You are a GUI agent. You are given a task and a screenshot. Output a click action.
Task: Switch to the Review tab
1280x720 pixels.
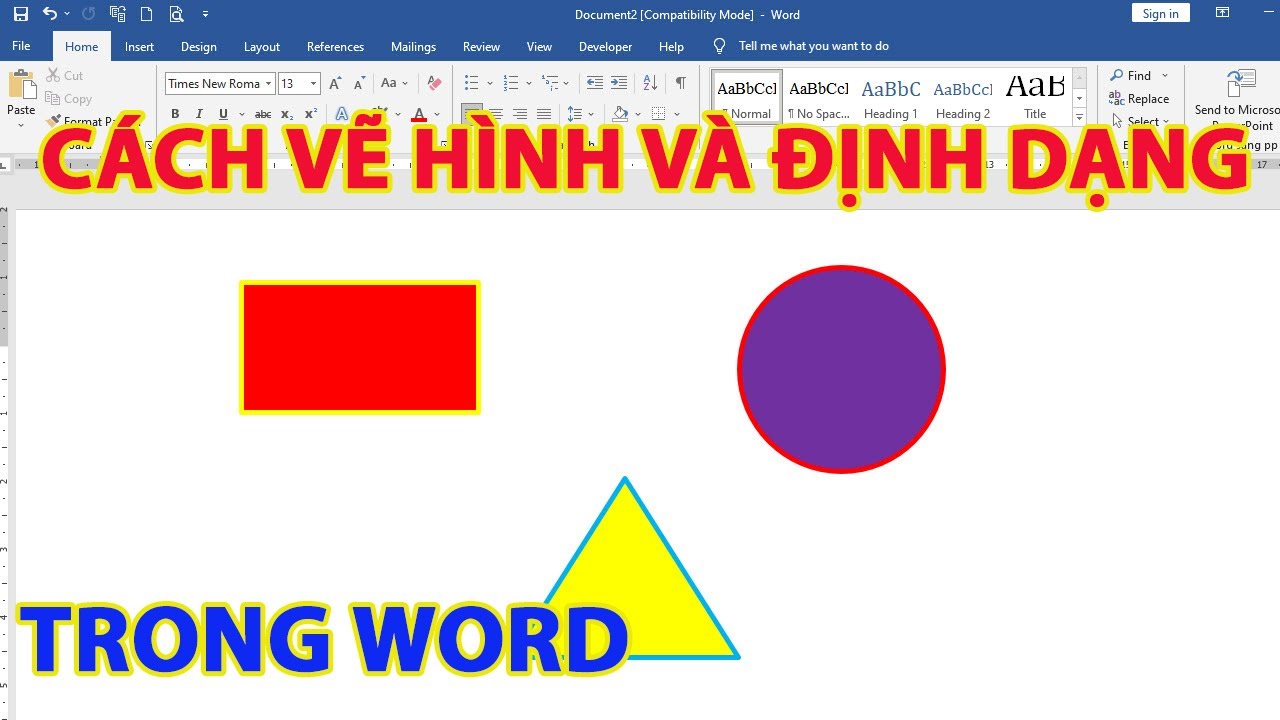(x=481, y=46)
